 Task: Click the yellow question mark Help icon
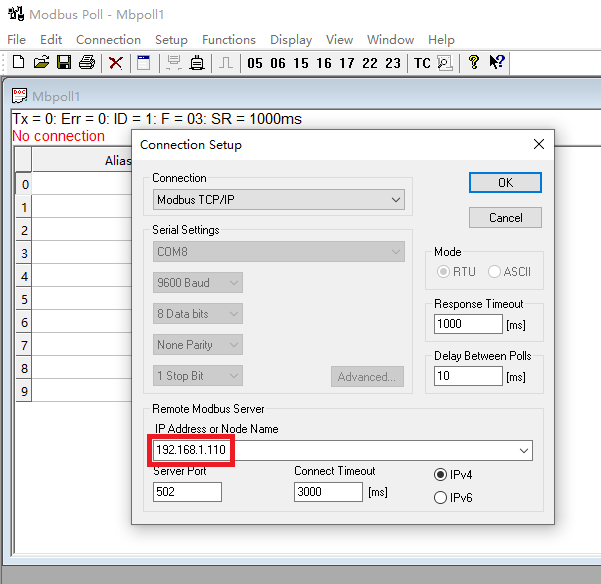pos(474,63)
